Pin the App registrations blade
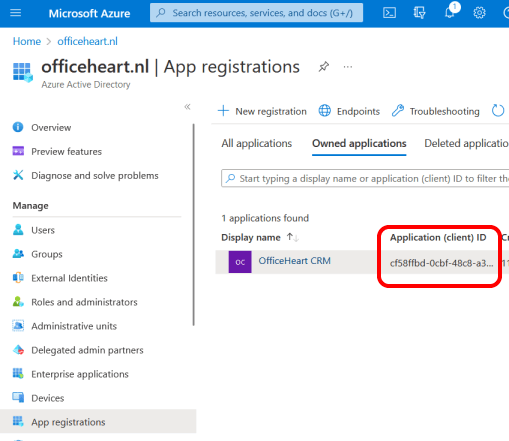The image size is (509, 441). click(x=323, y=67)
